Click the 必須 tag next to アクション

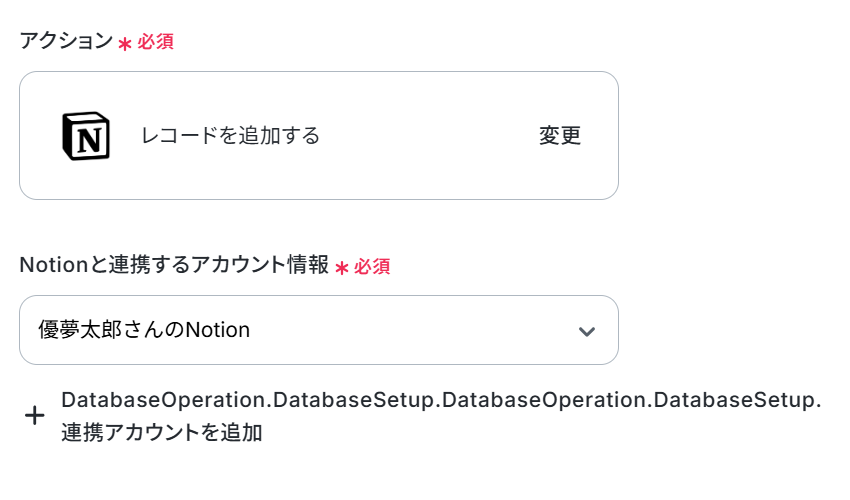(x=156, y=42)
